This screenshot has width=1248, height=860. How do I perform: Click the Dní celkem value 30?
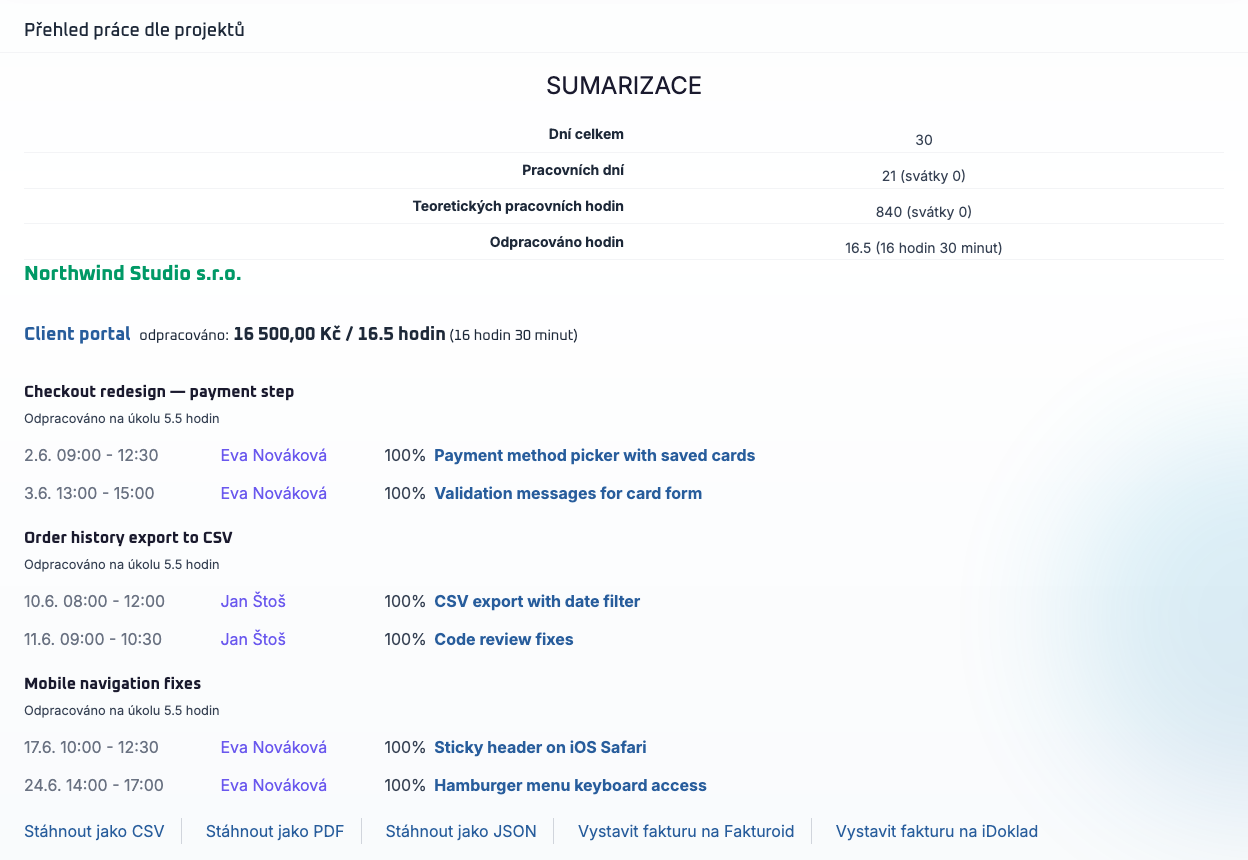pyautogui.click(x=924, y=141)
